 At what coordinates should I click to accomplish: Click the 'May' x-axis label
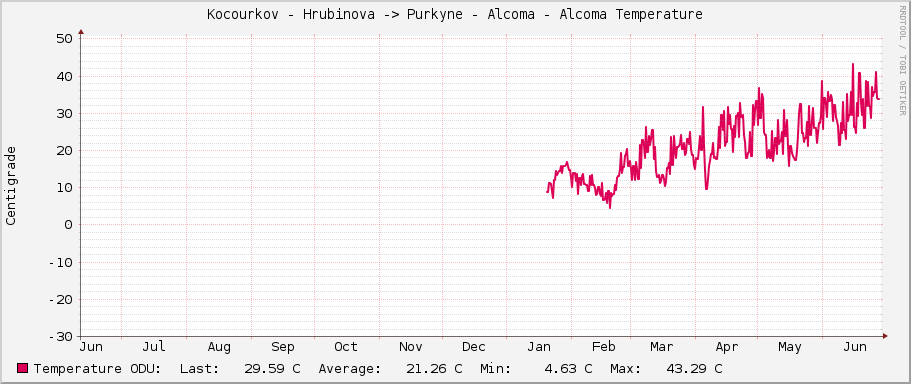[x=790, y=347]
